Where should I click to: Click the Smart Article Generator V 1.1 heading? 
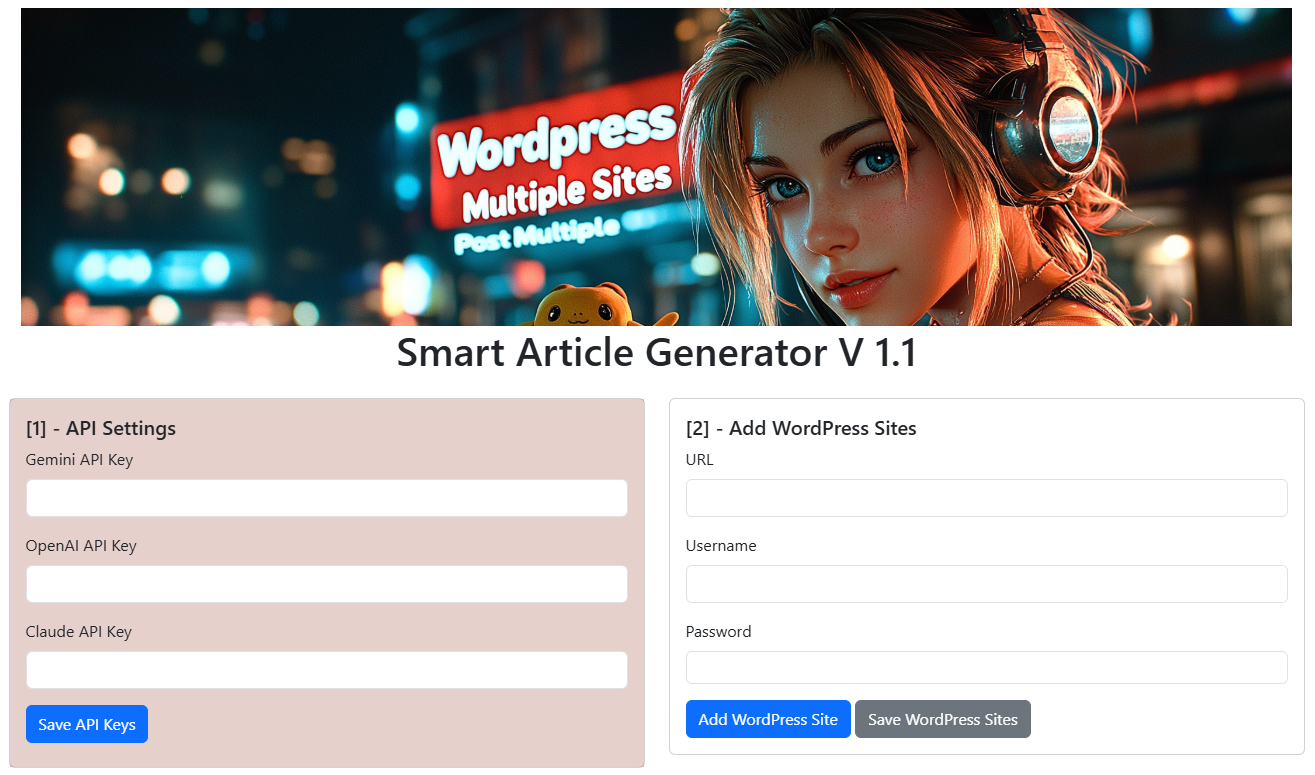(657, 353)
